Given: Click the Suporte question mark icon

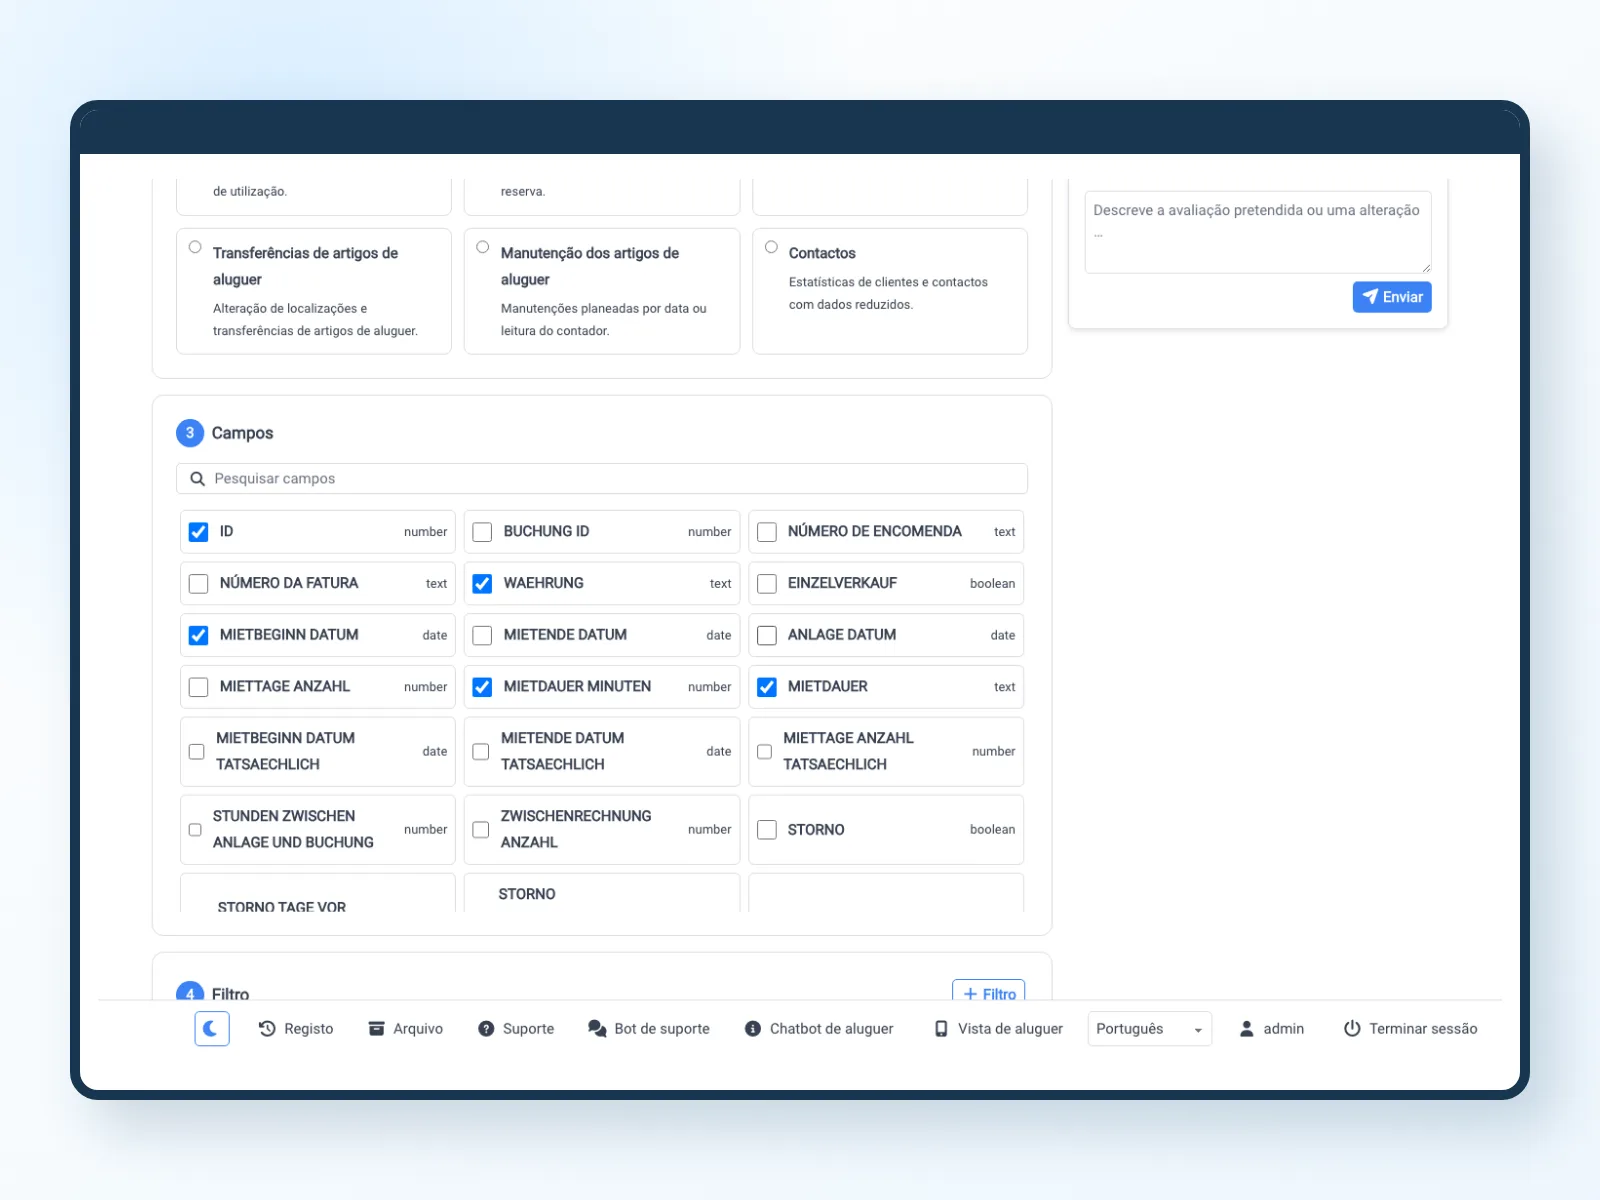Looking at the screenshot, I should point(486,1029).
